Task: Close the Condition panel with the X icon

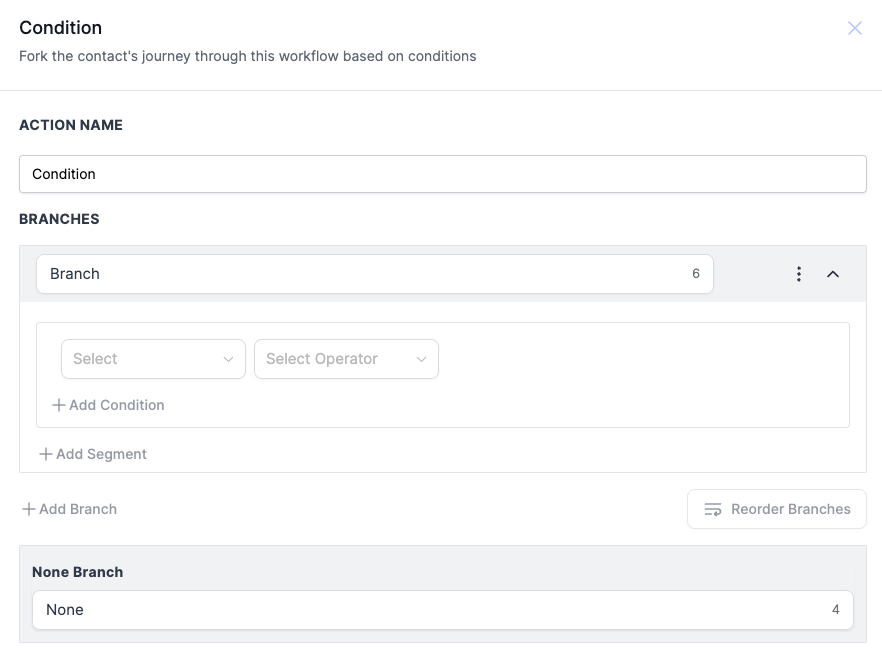Action: [854, 28]
